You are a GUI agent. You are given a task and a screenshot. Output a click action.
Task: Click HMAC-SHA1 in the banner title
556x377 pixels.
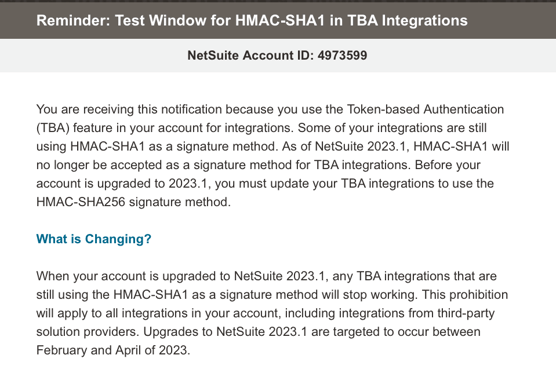(x=280, y=21)
